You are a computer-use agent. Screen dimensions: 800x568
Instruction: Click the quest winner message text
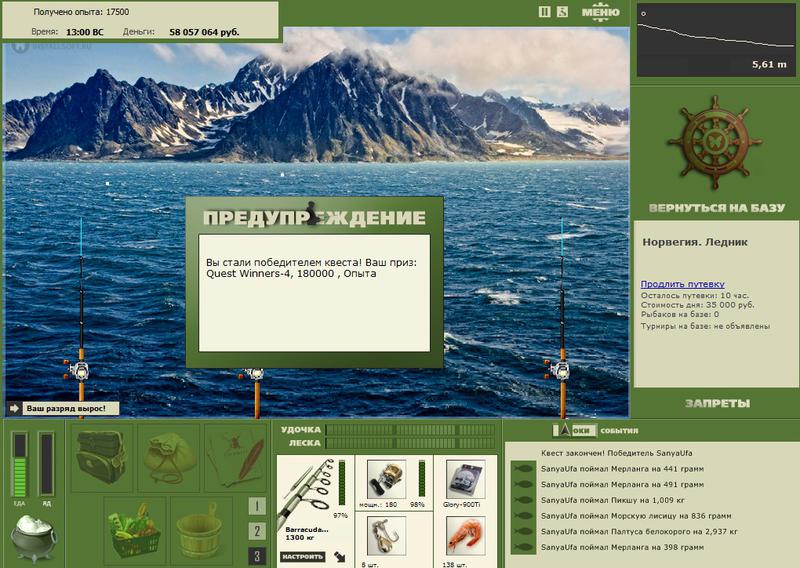click(311, 268)
